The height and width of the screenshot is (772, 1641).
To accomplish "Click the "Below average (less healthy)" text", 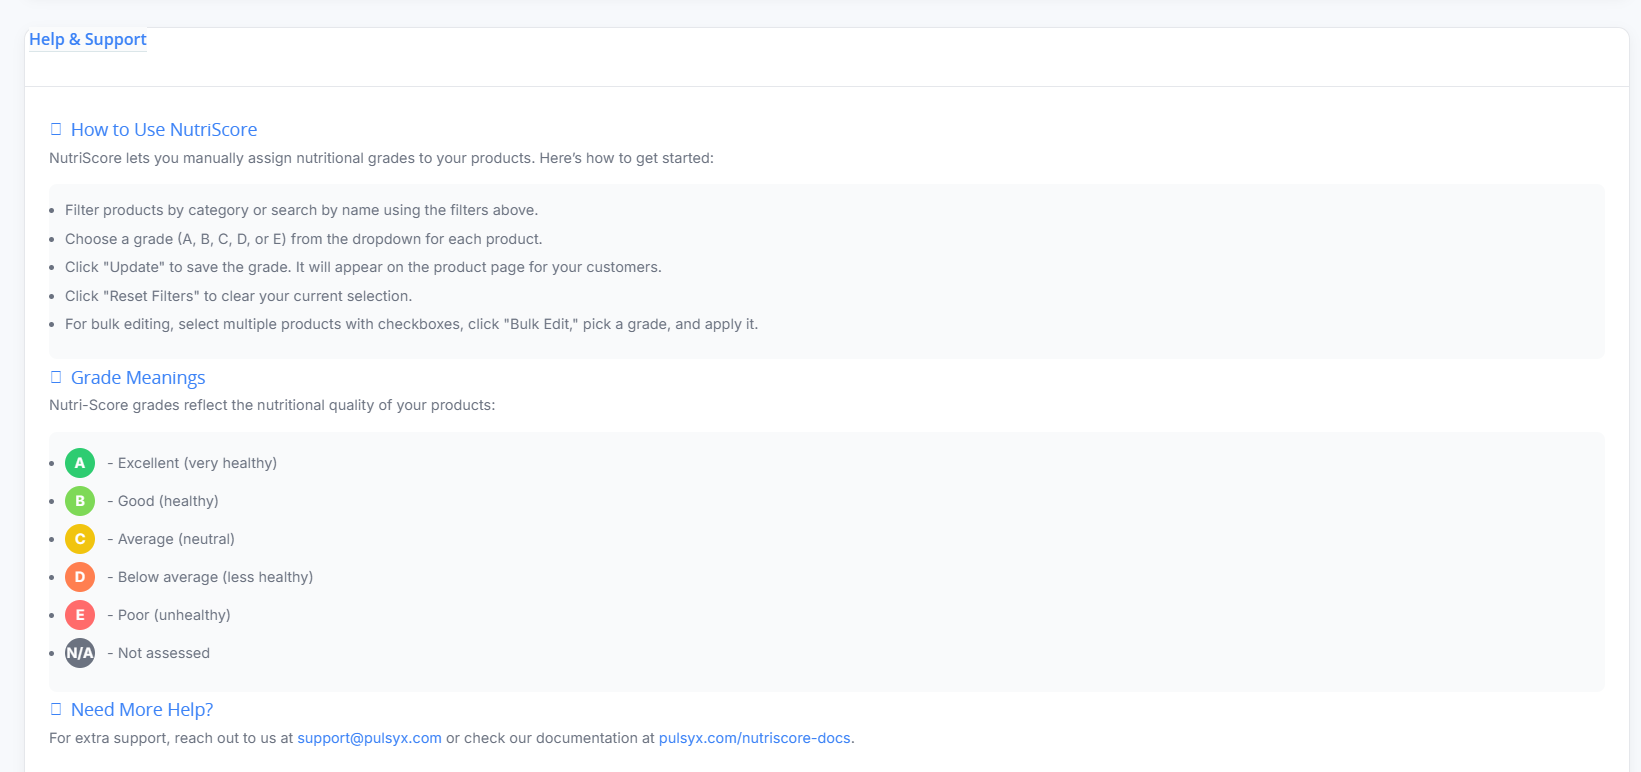I will (x=215, y=577).
